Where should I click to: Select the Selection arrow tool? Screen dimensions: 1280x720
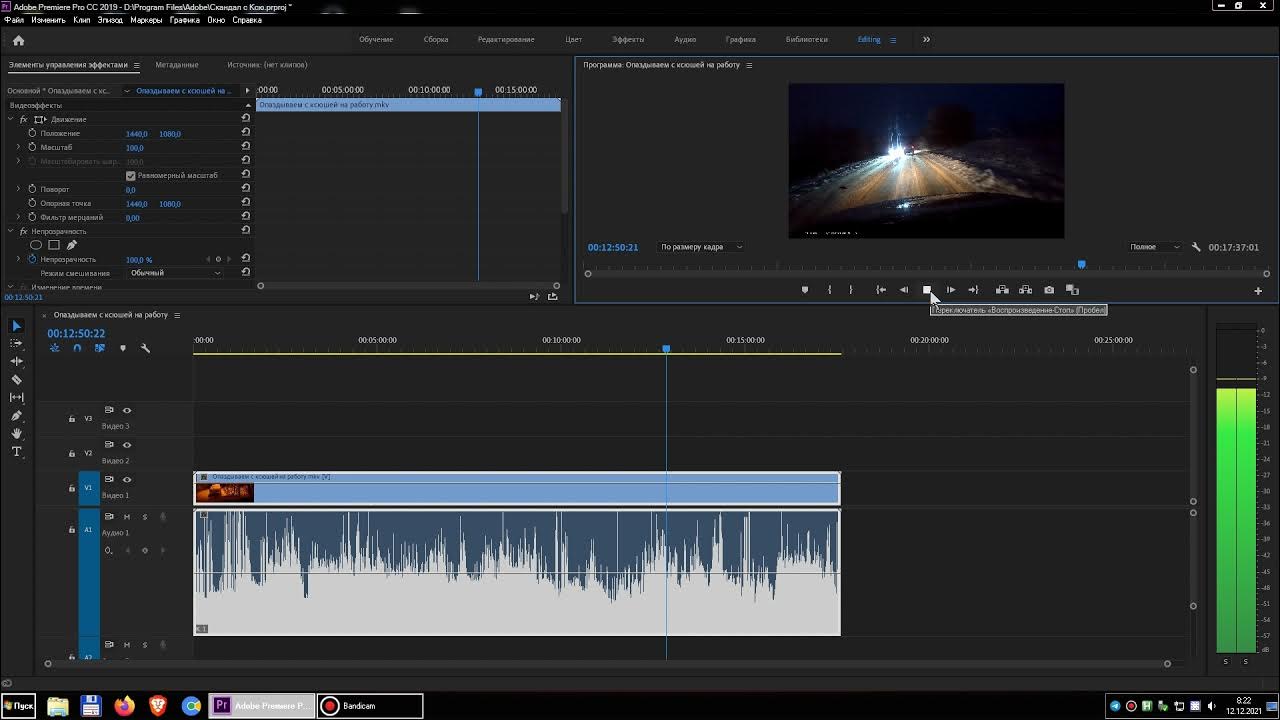pyautogui.click(x=16, y=326)
